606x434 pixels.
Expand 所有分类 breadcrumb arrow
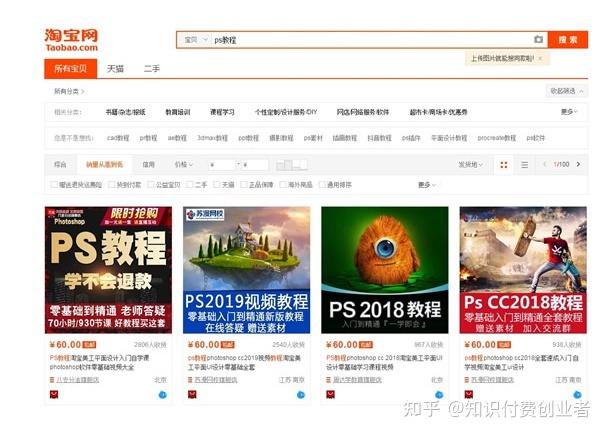point(83,92)
